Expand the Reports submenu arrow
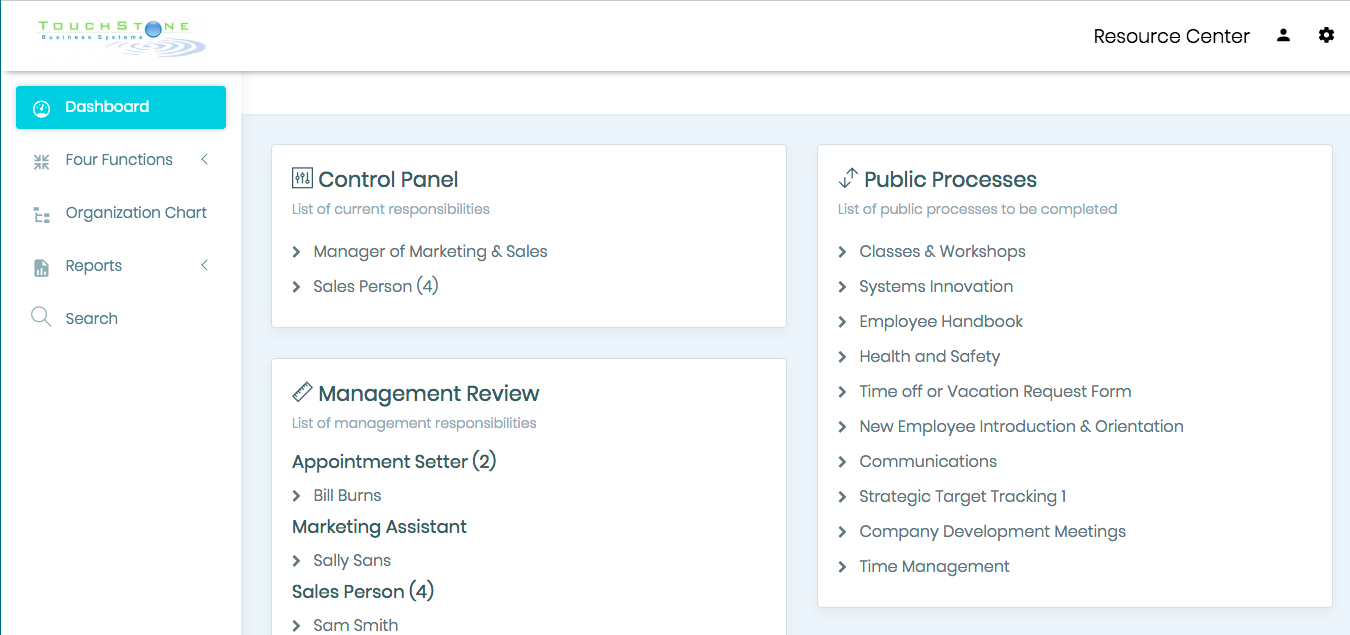Image resolution: width=1350 pixels, height=635 pixels. point(204,265)
